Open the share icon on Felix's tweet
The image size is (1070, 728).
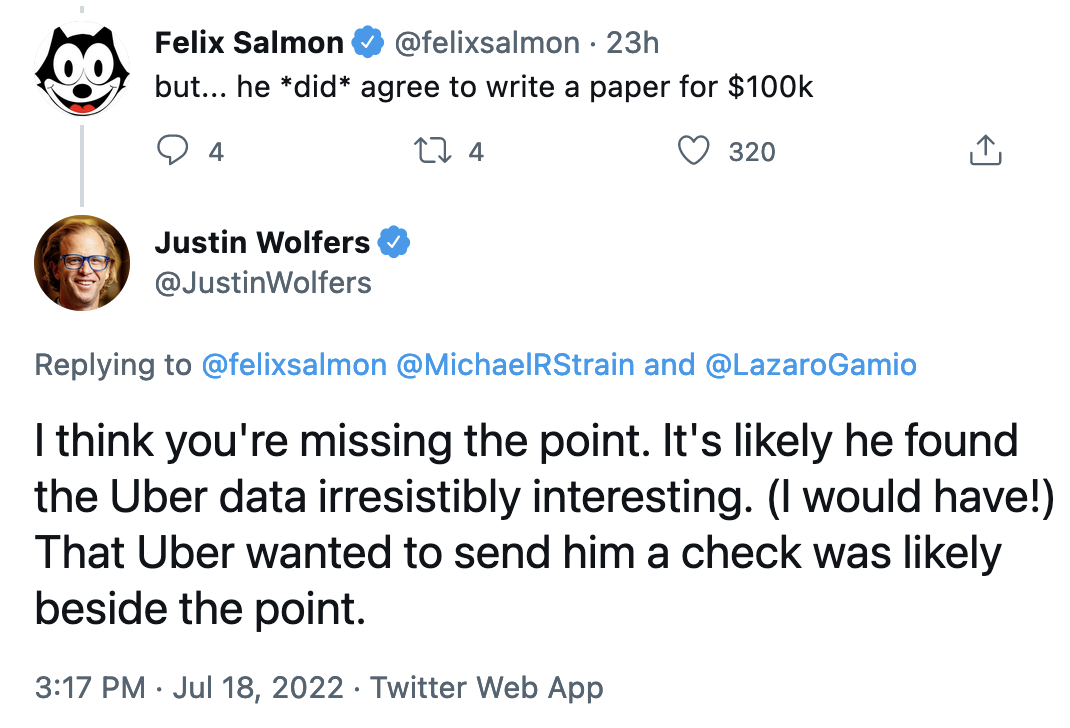coord(985,151)
